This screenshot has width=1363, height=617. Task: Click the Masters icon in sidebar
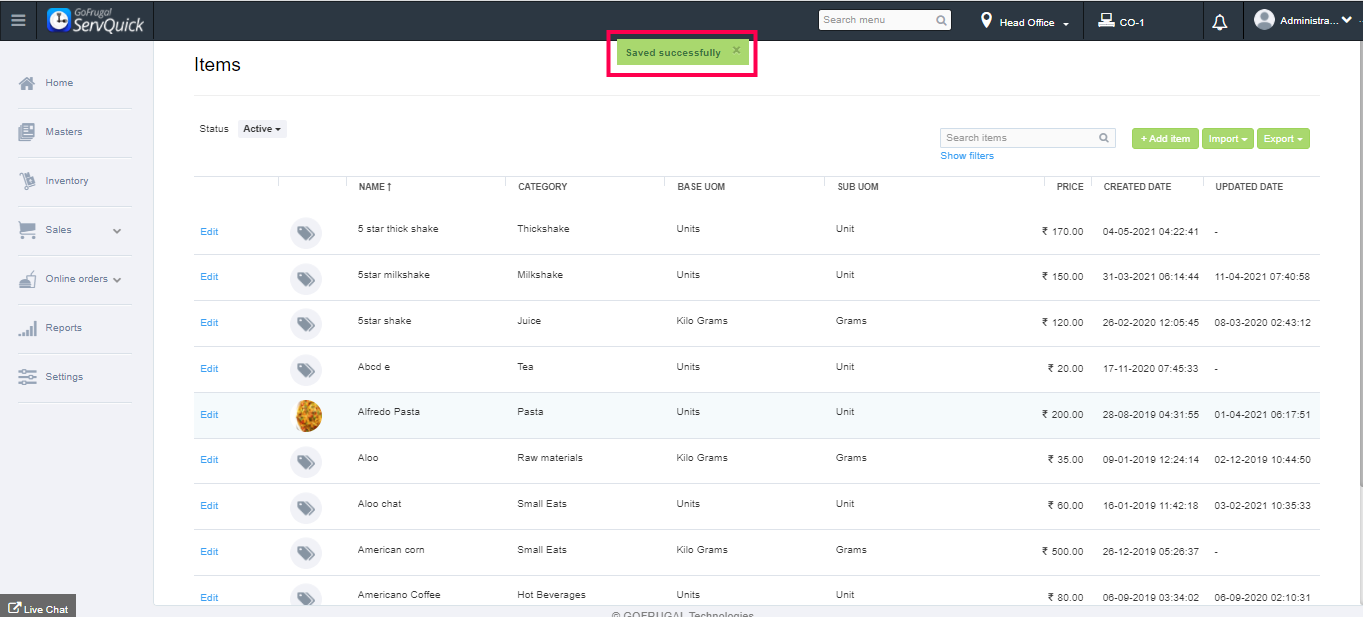click(x=27, y=132)
